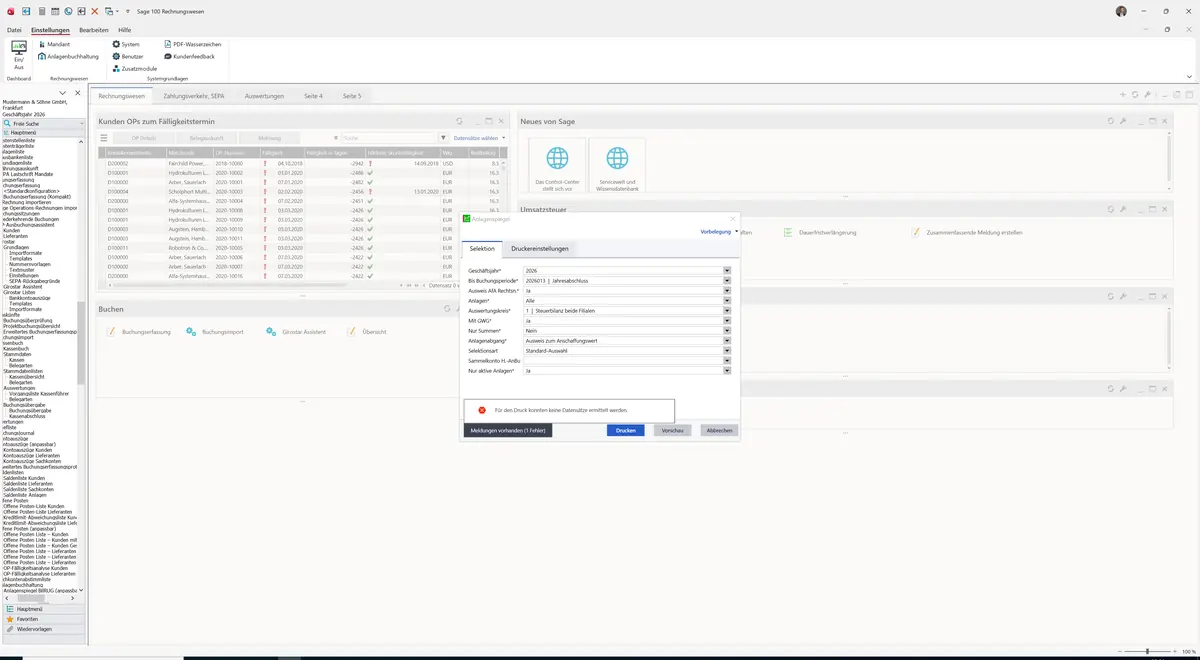
Task: Click Abbrechen in the Anlagenspiegel dialog
Action: click(x=720, y=430)
